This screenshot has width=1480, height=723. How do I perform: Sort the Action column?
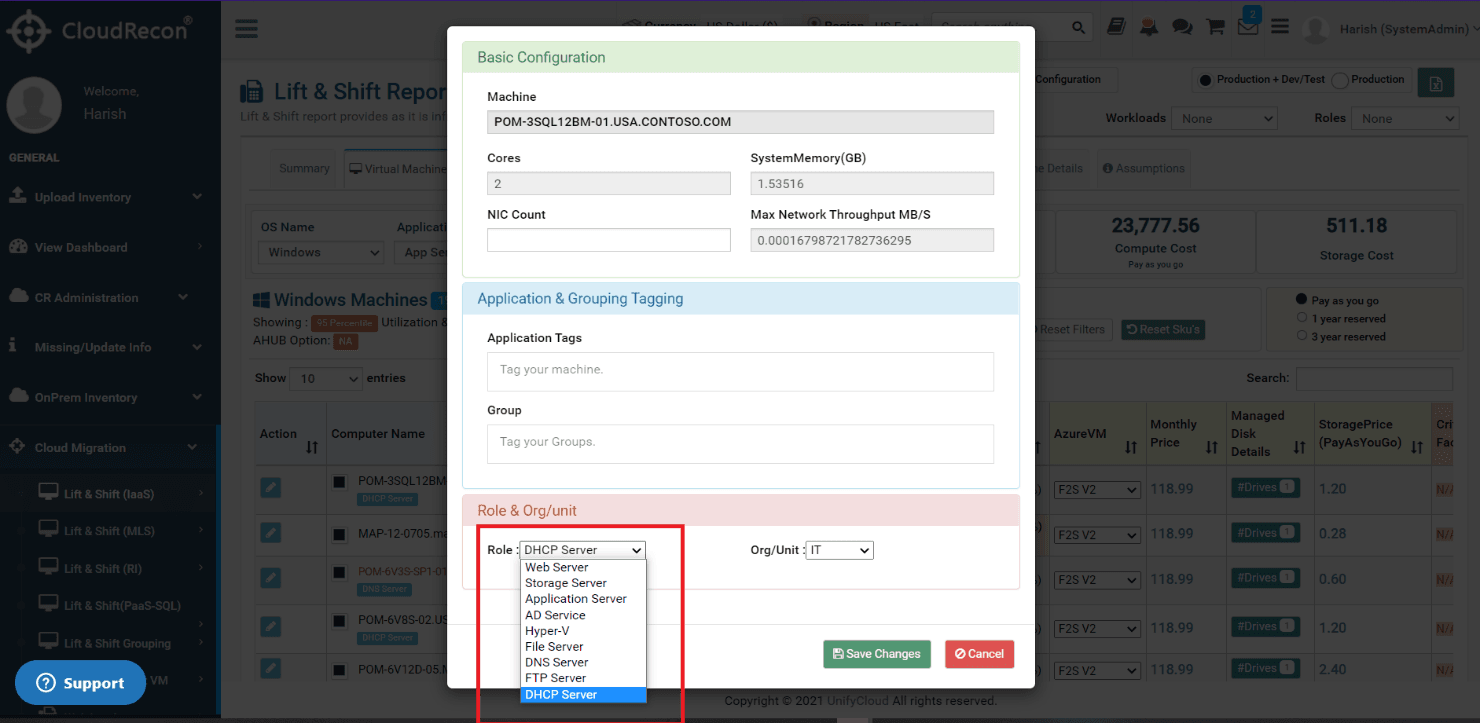pos(311,447)
